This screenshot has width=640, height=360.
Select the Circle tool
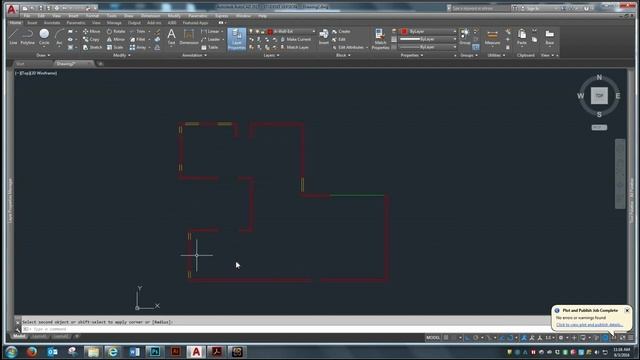tap(44, 37)
